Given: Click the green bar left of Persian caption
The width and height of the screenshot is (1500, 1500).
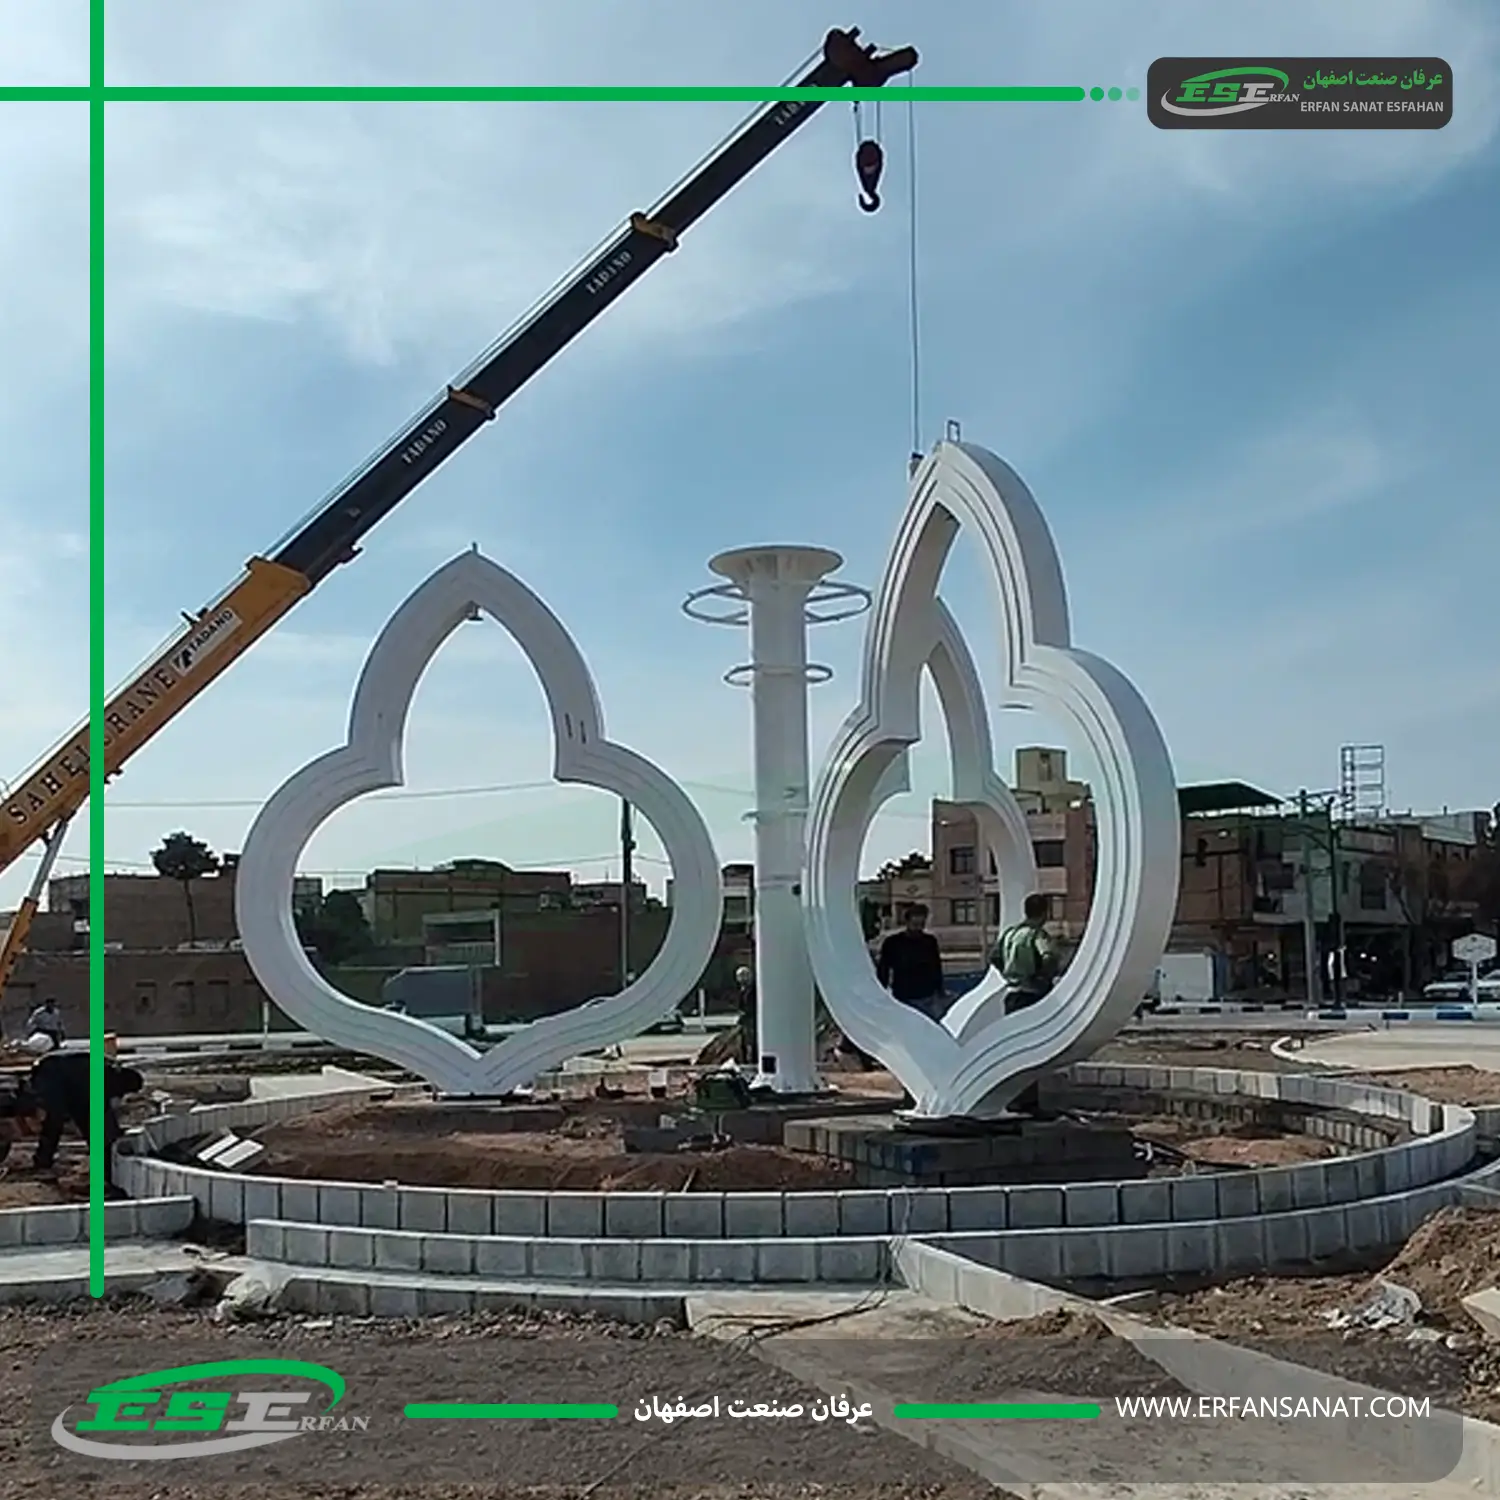Looking at the screenshot, I should point(511,1411).
